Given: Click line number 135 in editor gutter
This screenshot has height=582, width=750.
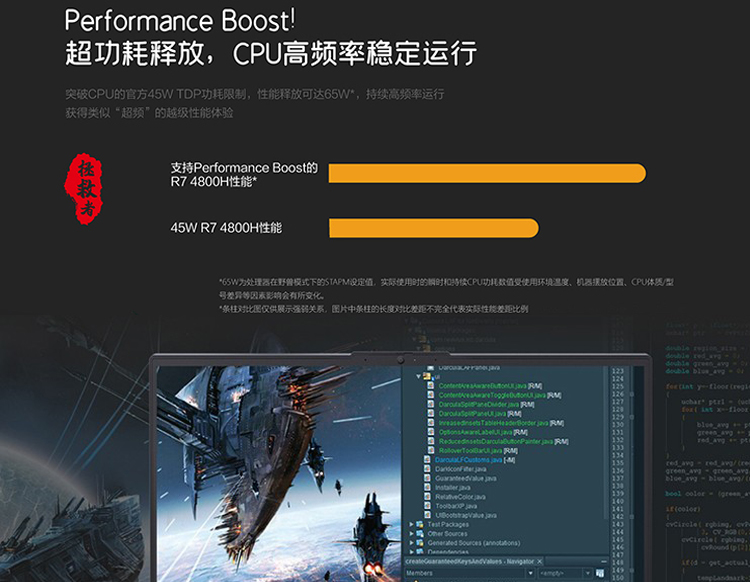Looking at the screenshot, I should [618, 463].
